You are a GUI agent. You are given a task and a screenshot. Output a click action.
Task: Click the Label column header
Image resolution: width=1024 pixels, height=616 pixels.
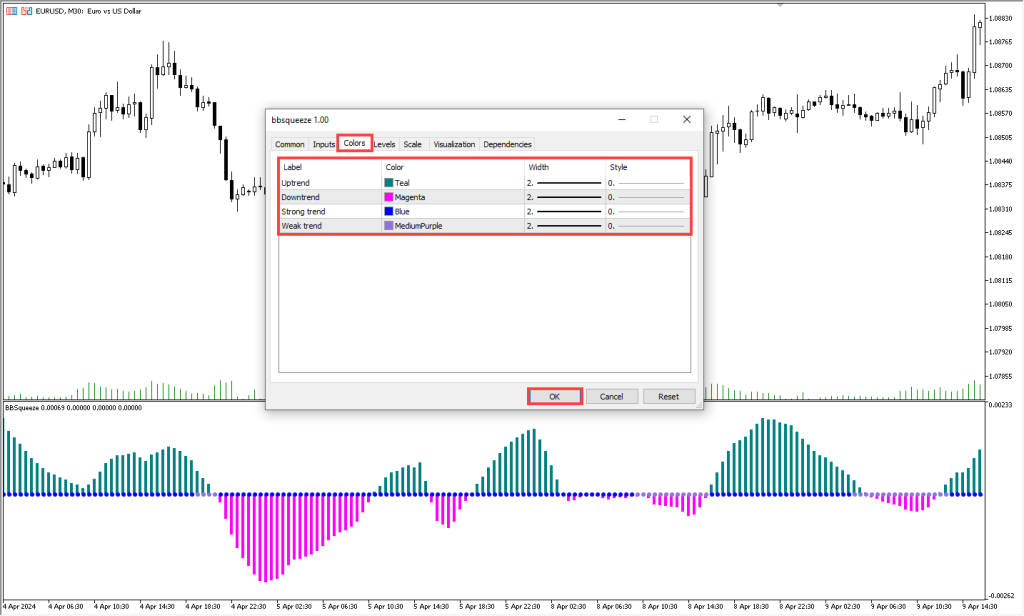tap(330, 167)
